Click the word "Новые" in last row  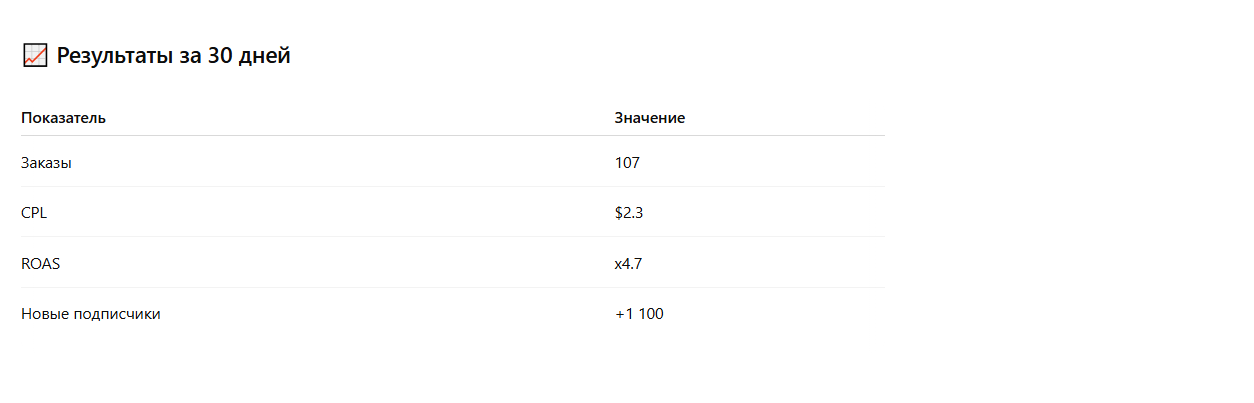pyautogui.click(x=44, y=314)
